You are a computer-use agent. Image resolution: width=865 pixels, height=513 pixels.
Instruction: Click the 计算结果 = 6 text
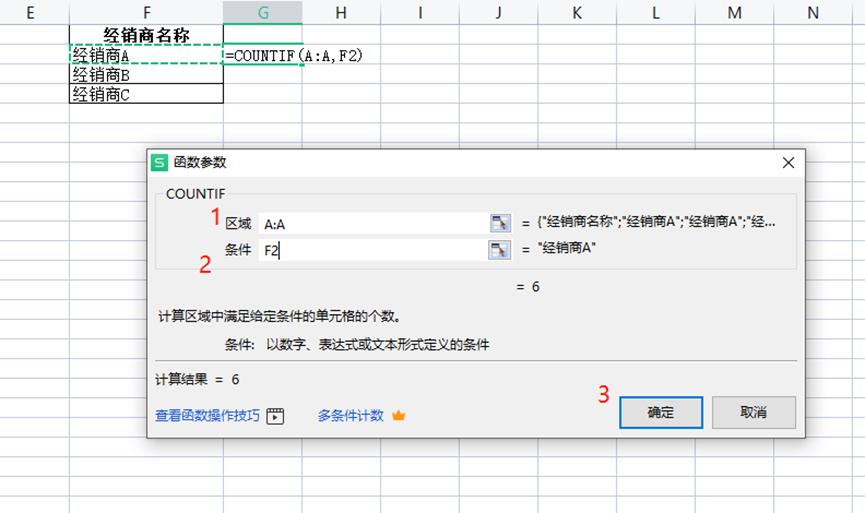[197, 380]
